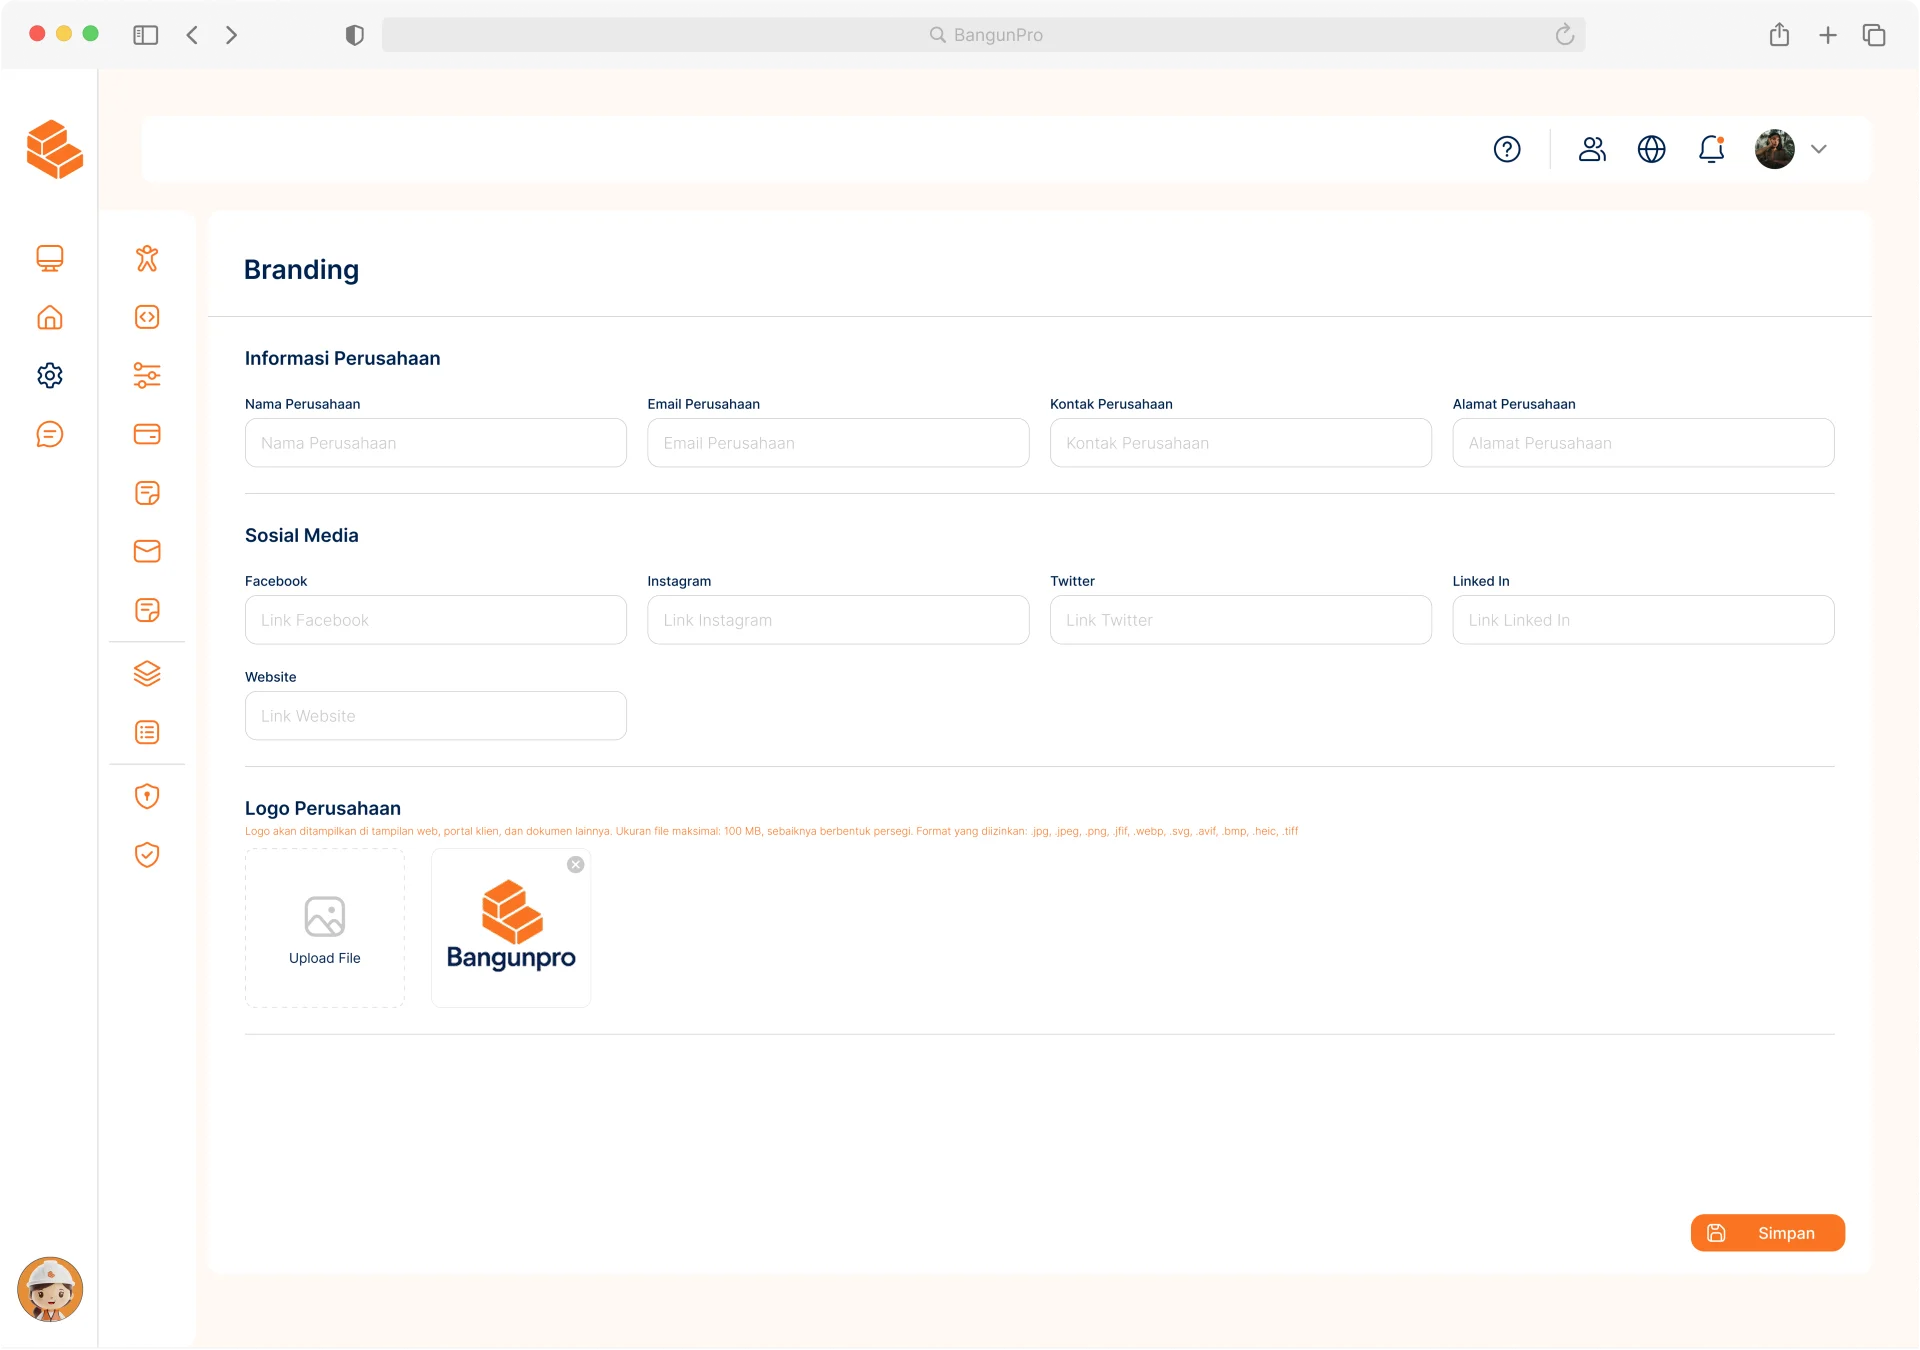Screen dimensions: 1920x1350
Task: Open the users icon in header
Action: 1592,149
